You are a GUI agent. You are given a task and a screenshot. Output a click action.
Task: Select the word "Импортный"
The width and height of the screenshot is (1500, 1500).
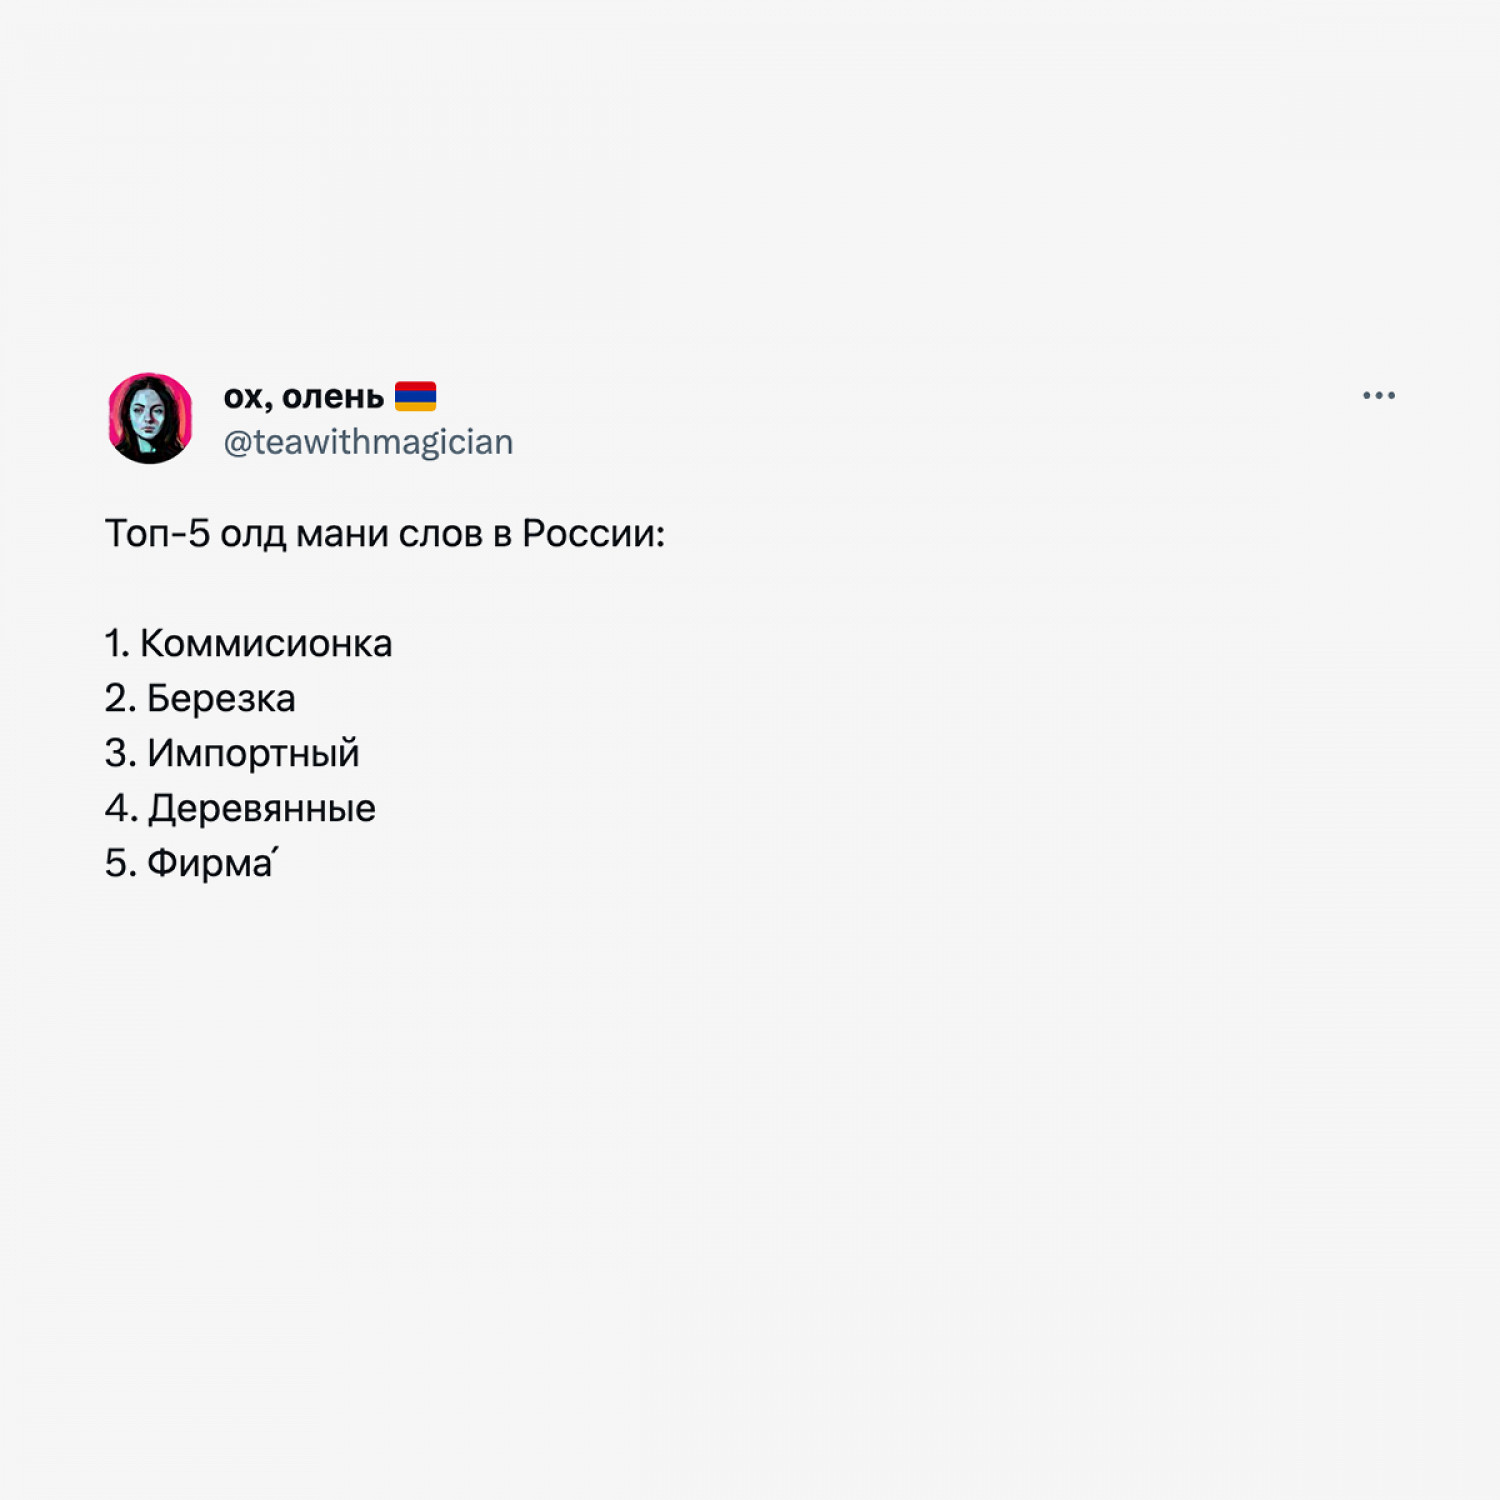point(253,754)
